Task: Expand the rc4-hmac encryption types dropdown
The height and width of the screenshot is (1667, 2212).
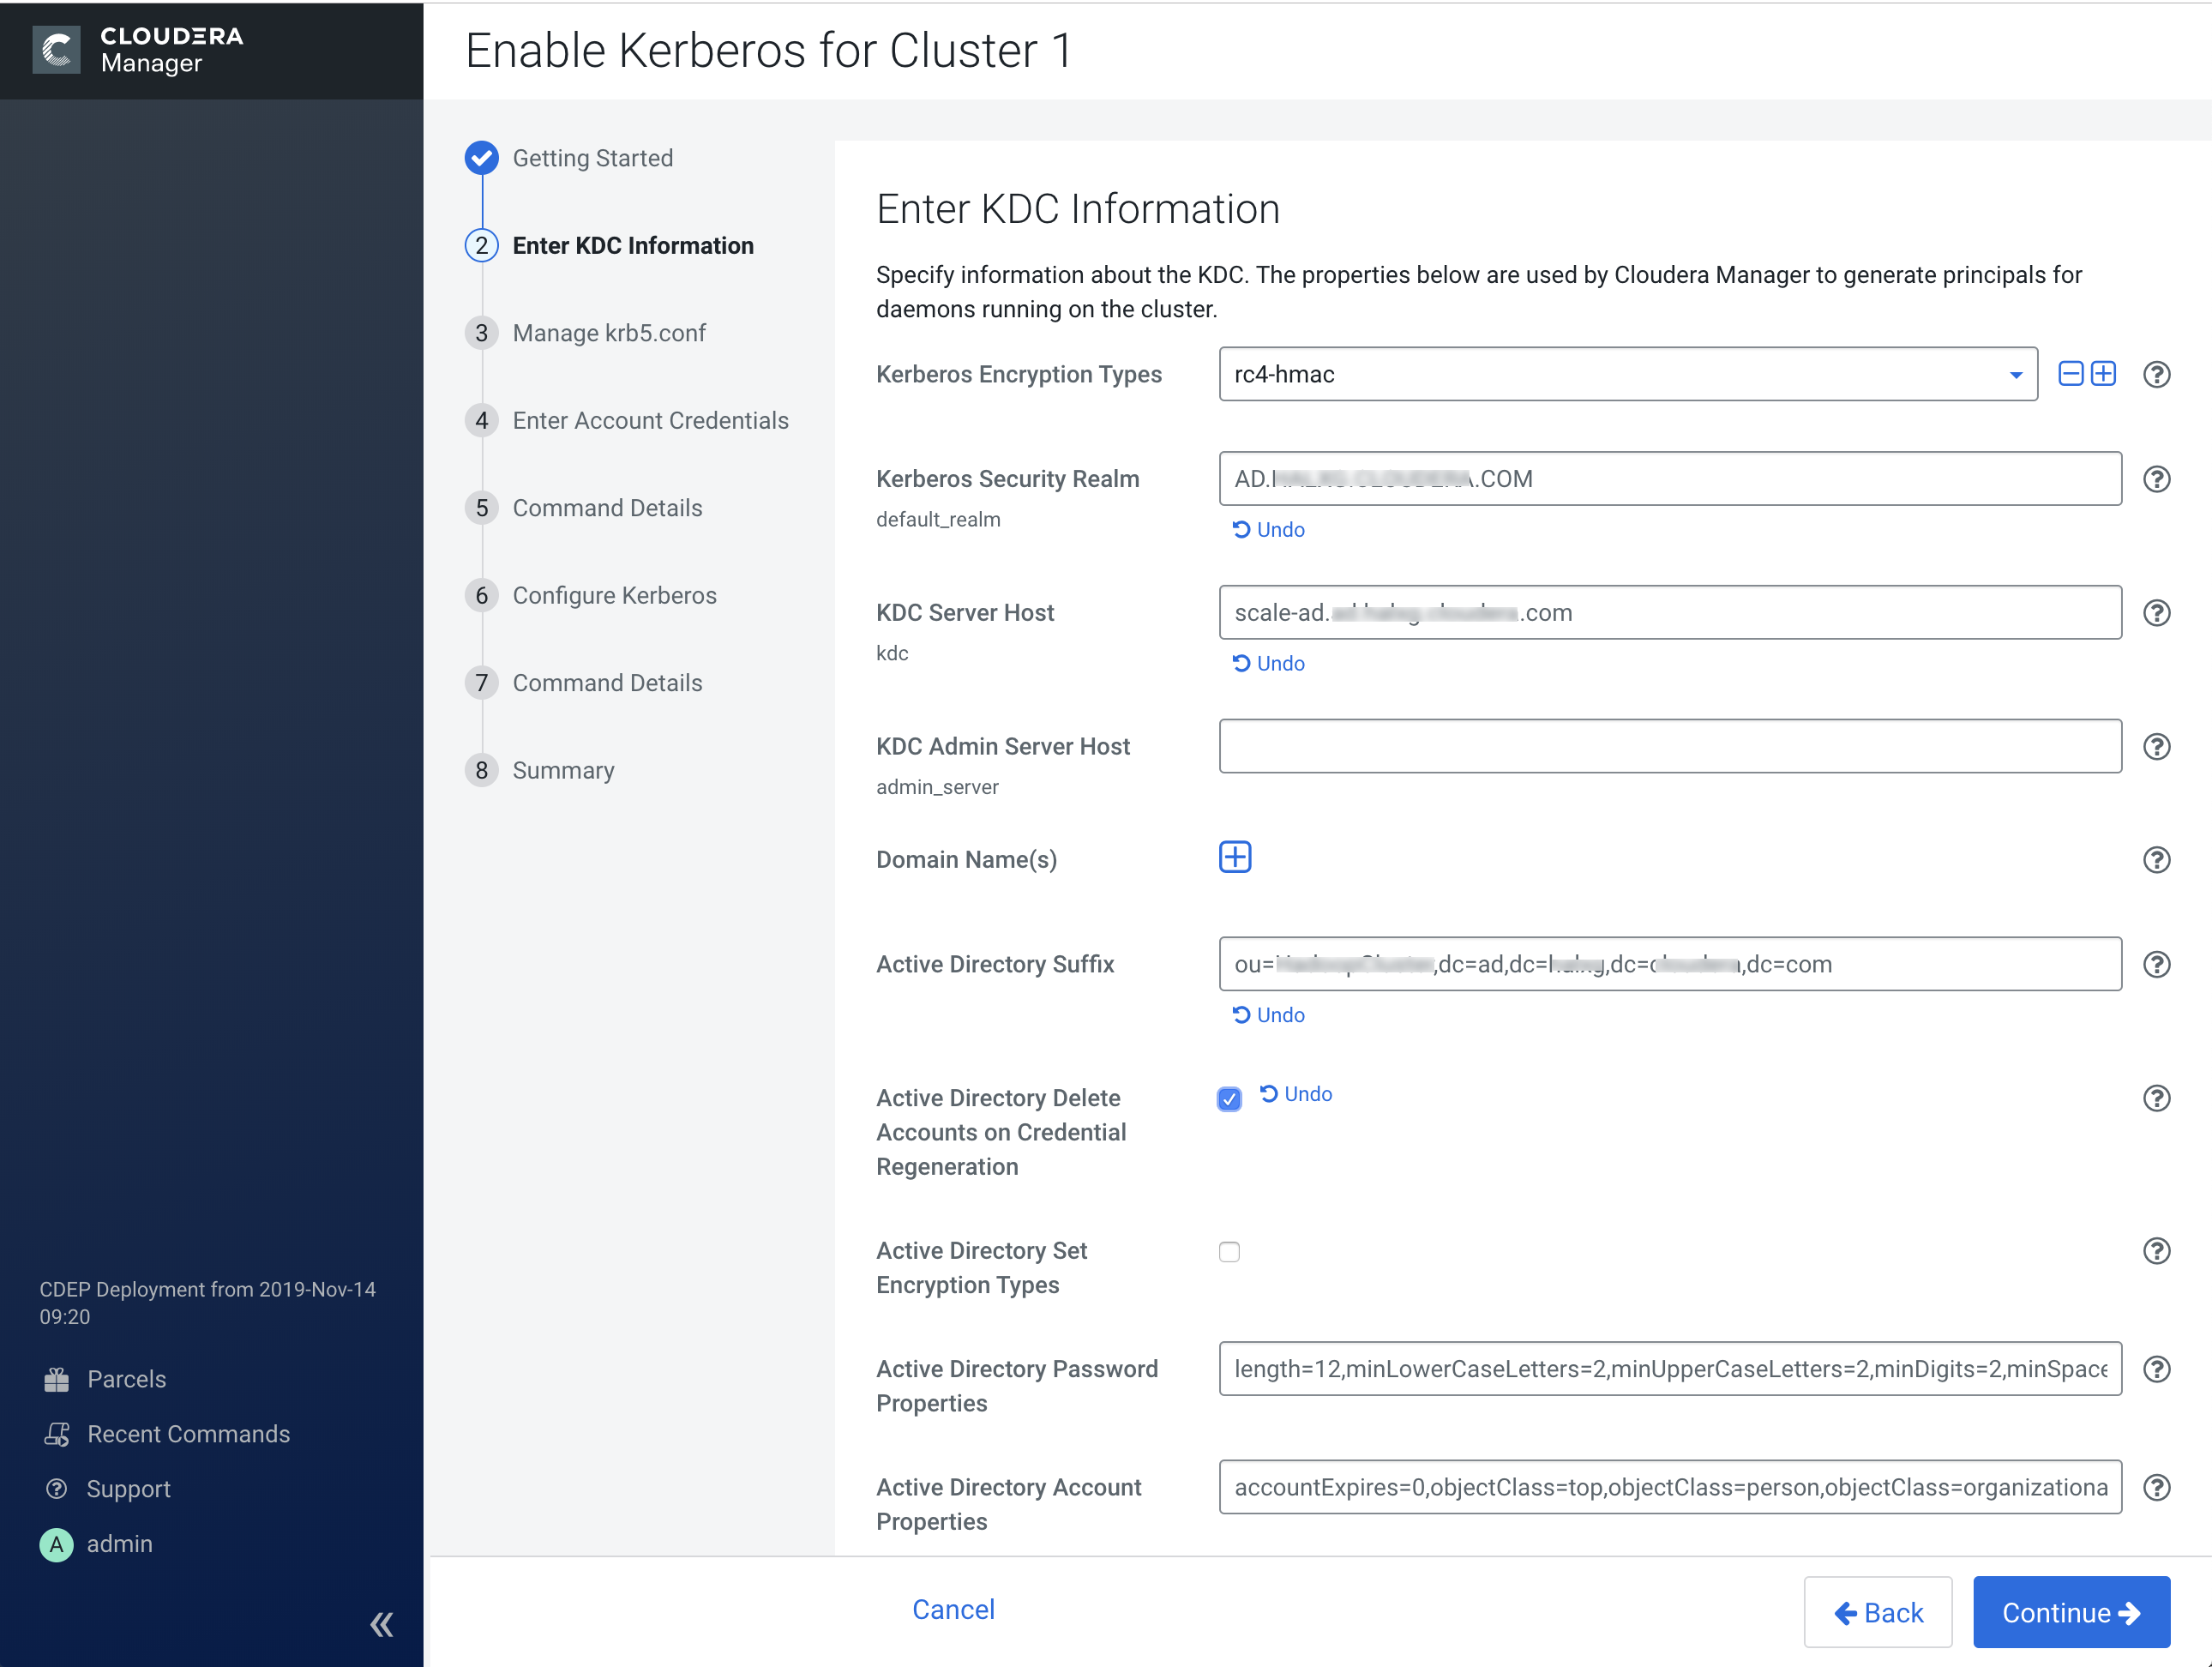Action: [2015, 375]
